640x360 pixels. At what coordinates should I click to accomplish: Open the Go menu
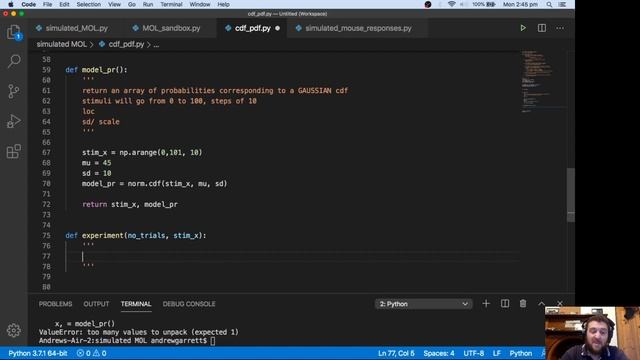coord(131,4)
